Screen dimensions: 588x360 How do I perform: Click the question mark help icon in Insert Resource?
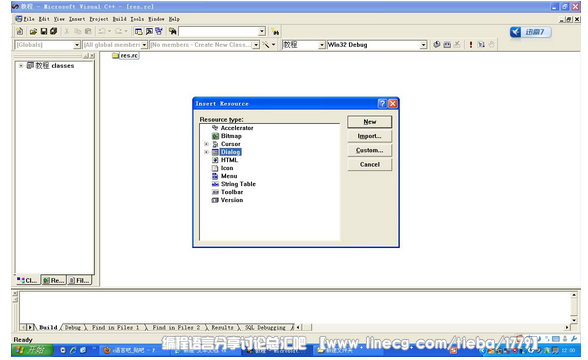382,104
